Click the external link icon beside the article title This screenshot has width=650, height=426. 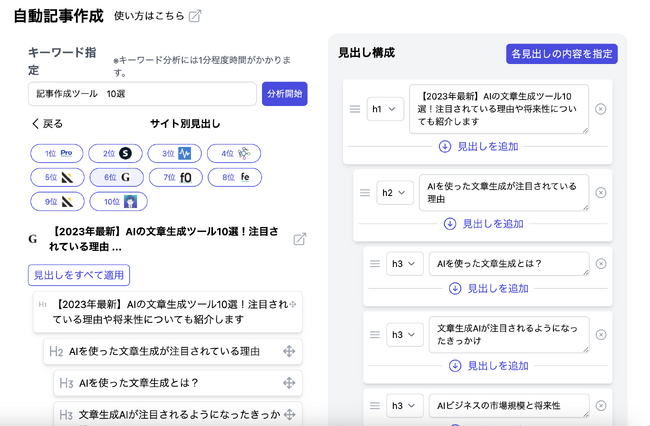(x=299, y=239)
